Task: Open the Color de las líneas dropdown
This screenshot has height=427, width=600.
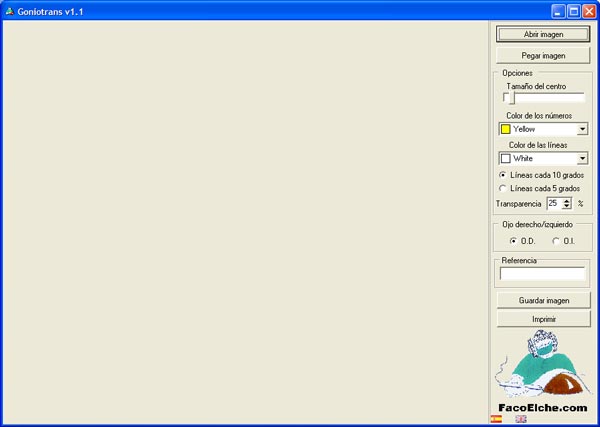Action: pos(582,158)
